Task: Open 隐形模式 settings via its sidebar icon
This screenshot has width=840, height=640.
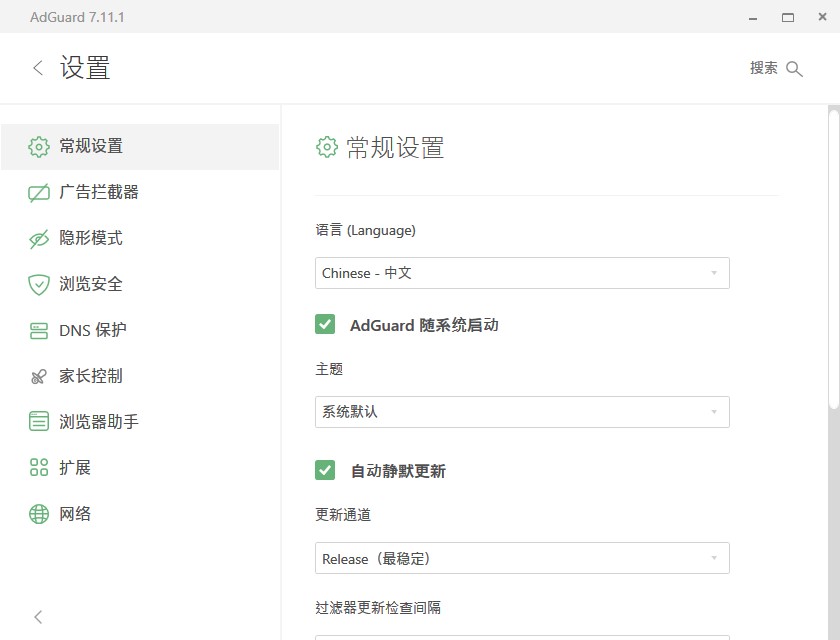Action: click(38, 238)
